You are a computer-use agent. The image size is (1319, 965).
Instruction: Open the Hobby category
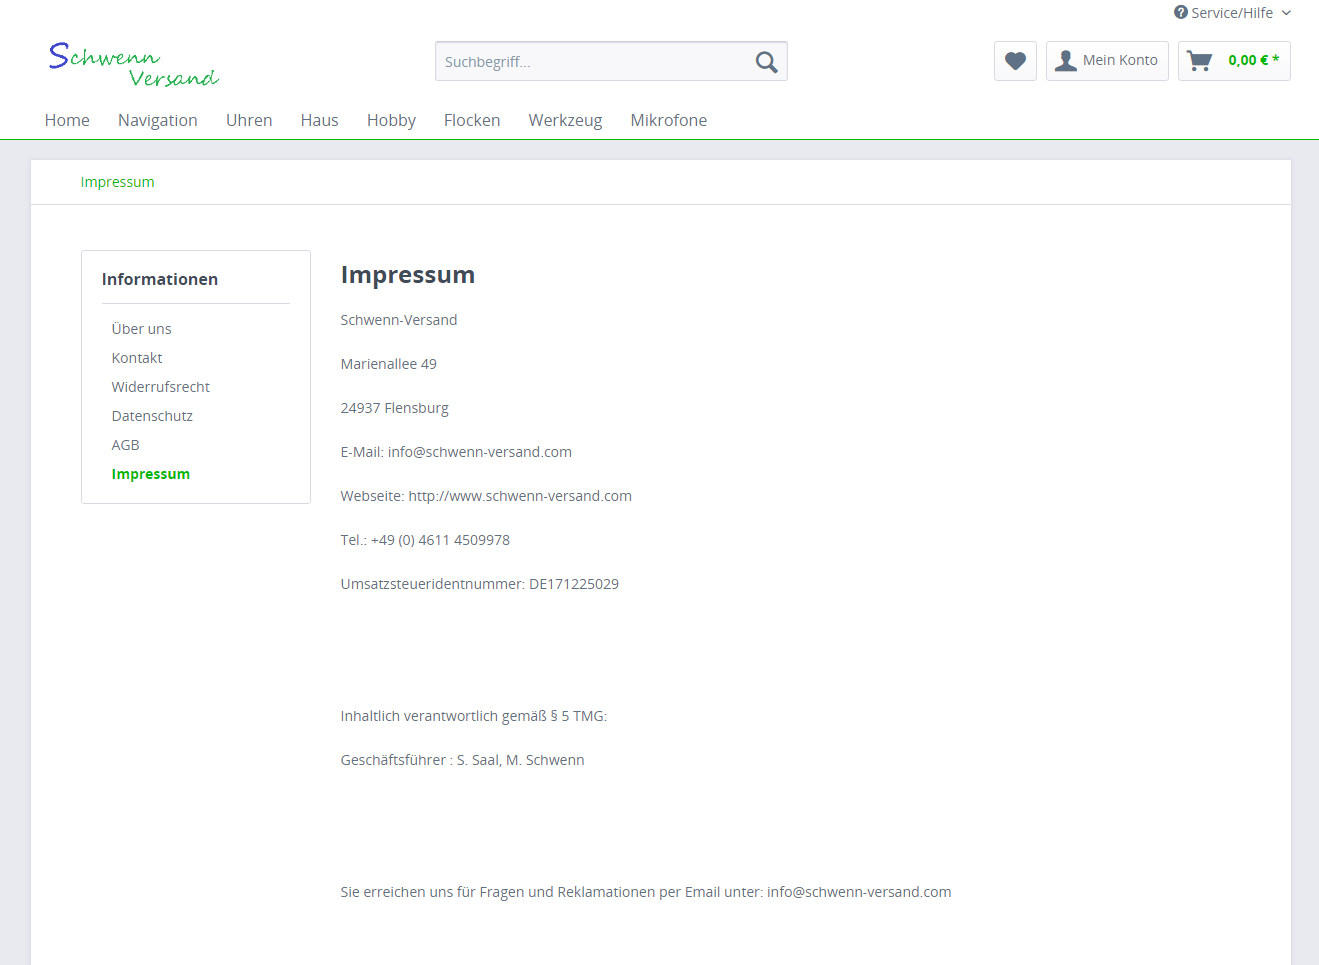(391, 120)
